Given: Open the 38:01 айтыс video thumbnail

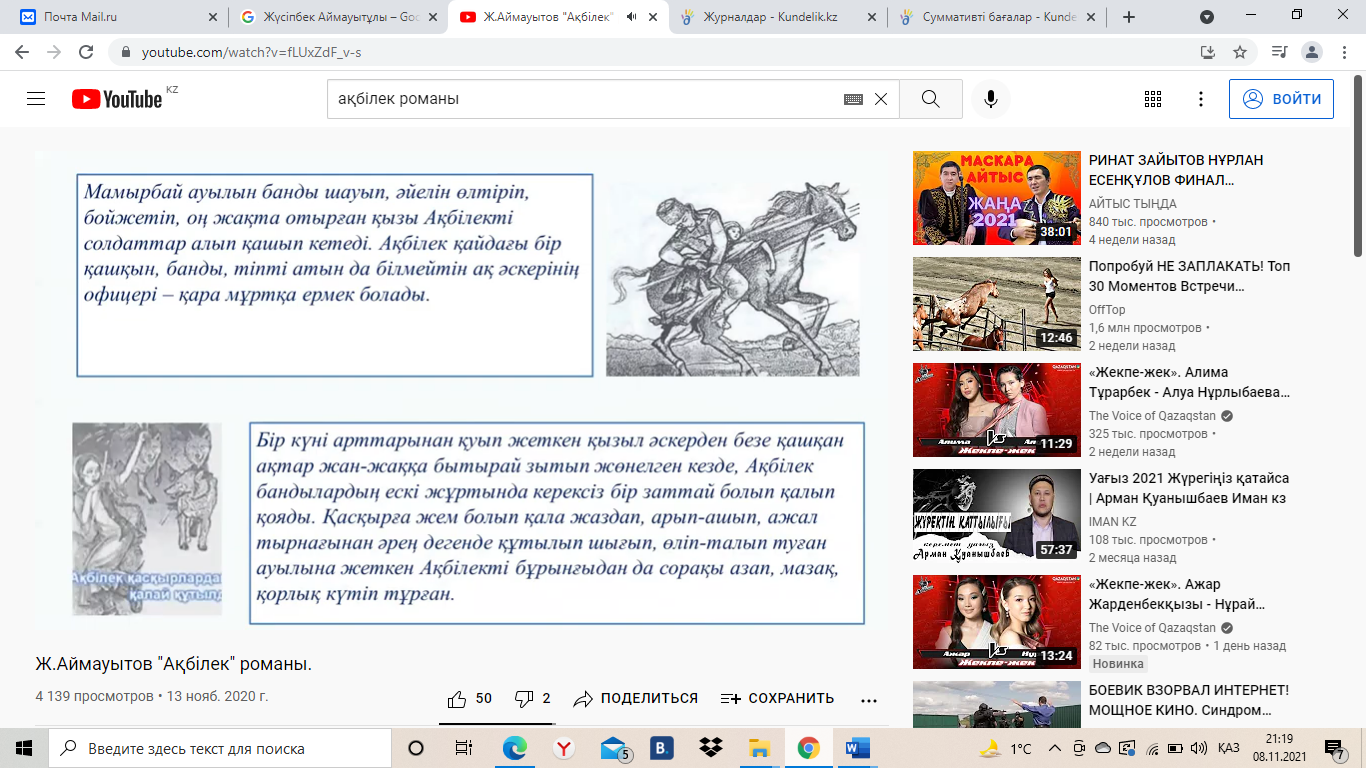Looking at the screenshot, I should coord(997,198).
